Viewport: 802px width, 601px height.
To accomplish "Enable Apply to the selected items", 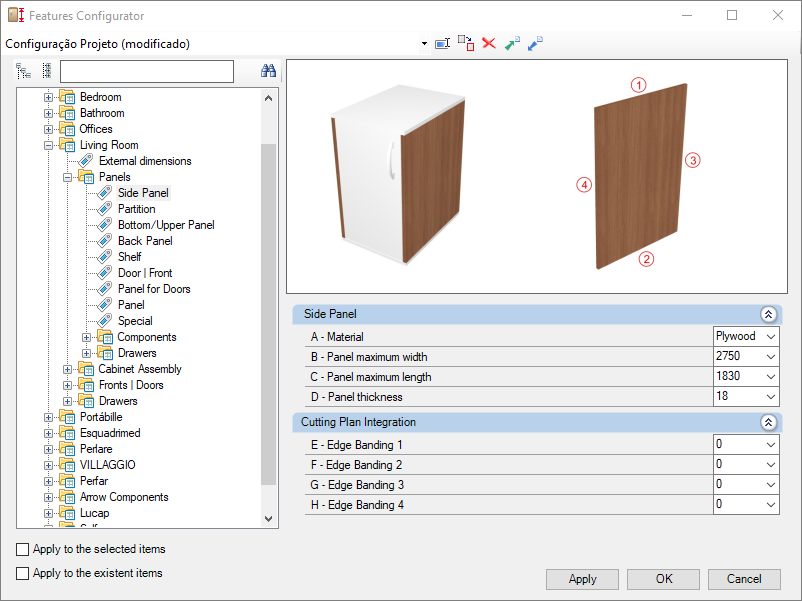I will (23, 549).
